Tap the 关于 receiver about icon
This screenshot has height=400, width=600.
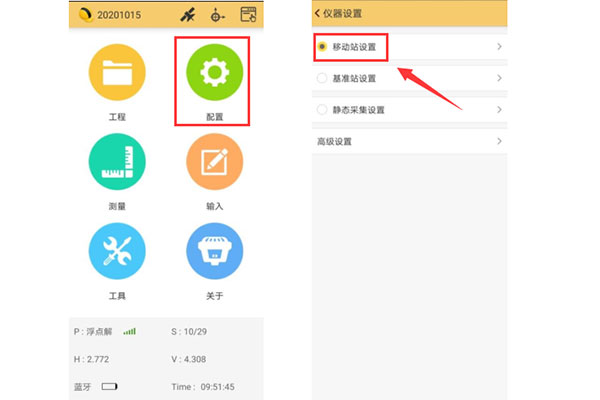(213, 251)
